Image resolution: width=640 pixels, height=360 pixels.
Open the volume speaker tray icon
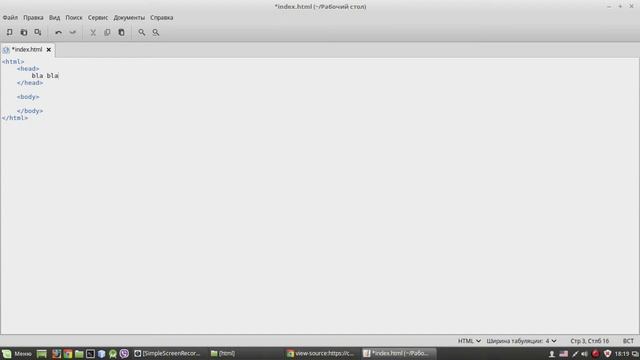[584, 354]
